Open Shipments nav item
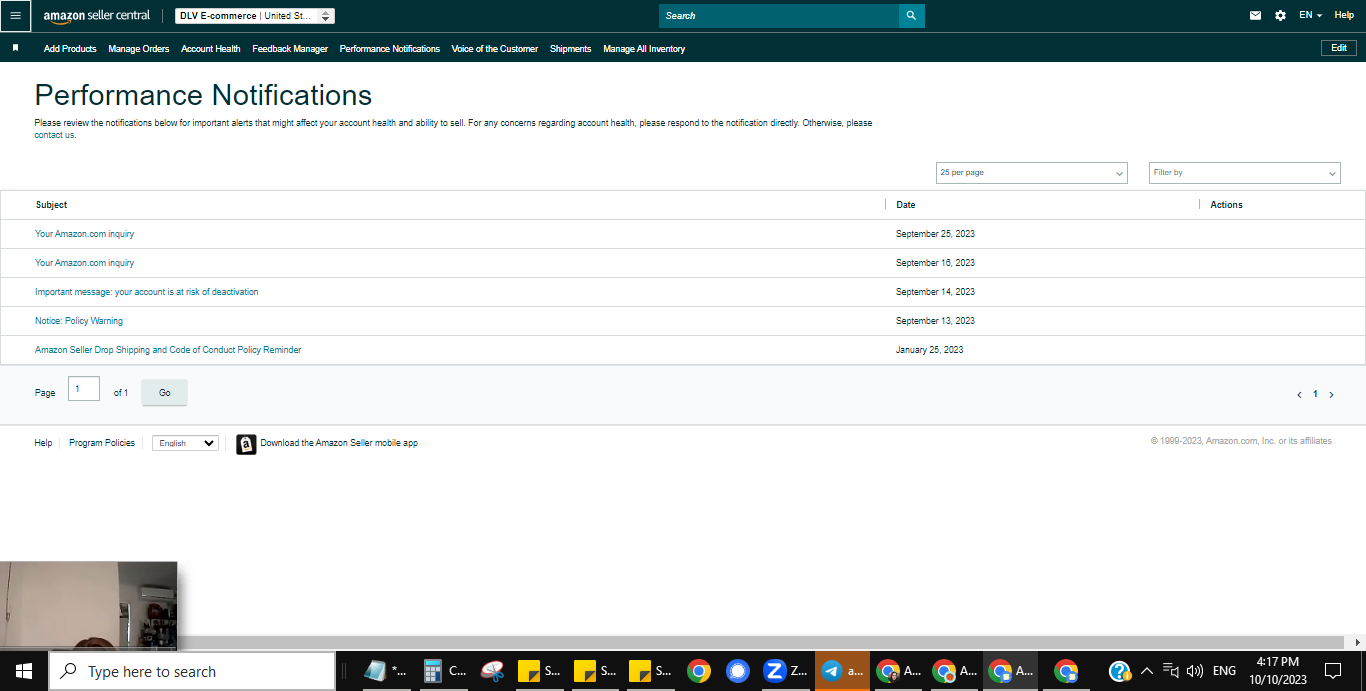1366x691 pixels. point(571,49)
